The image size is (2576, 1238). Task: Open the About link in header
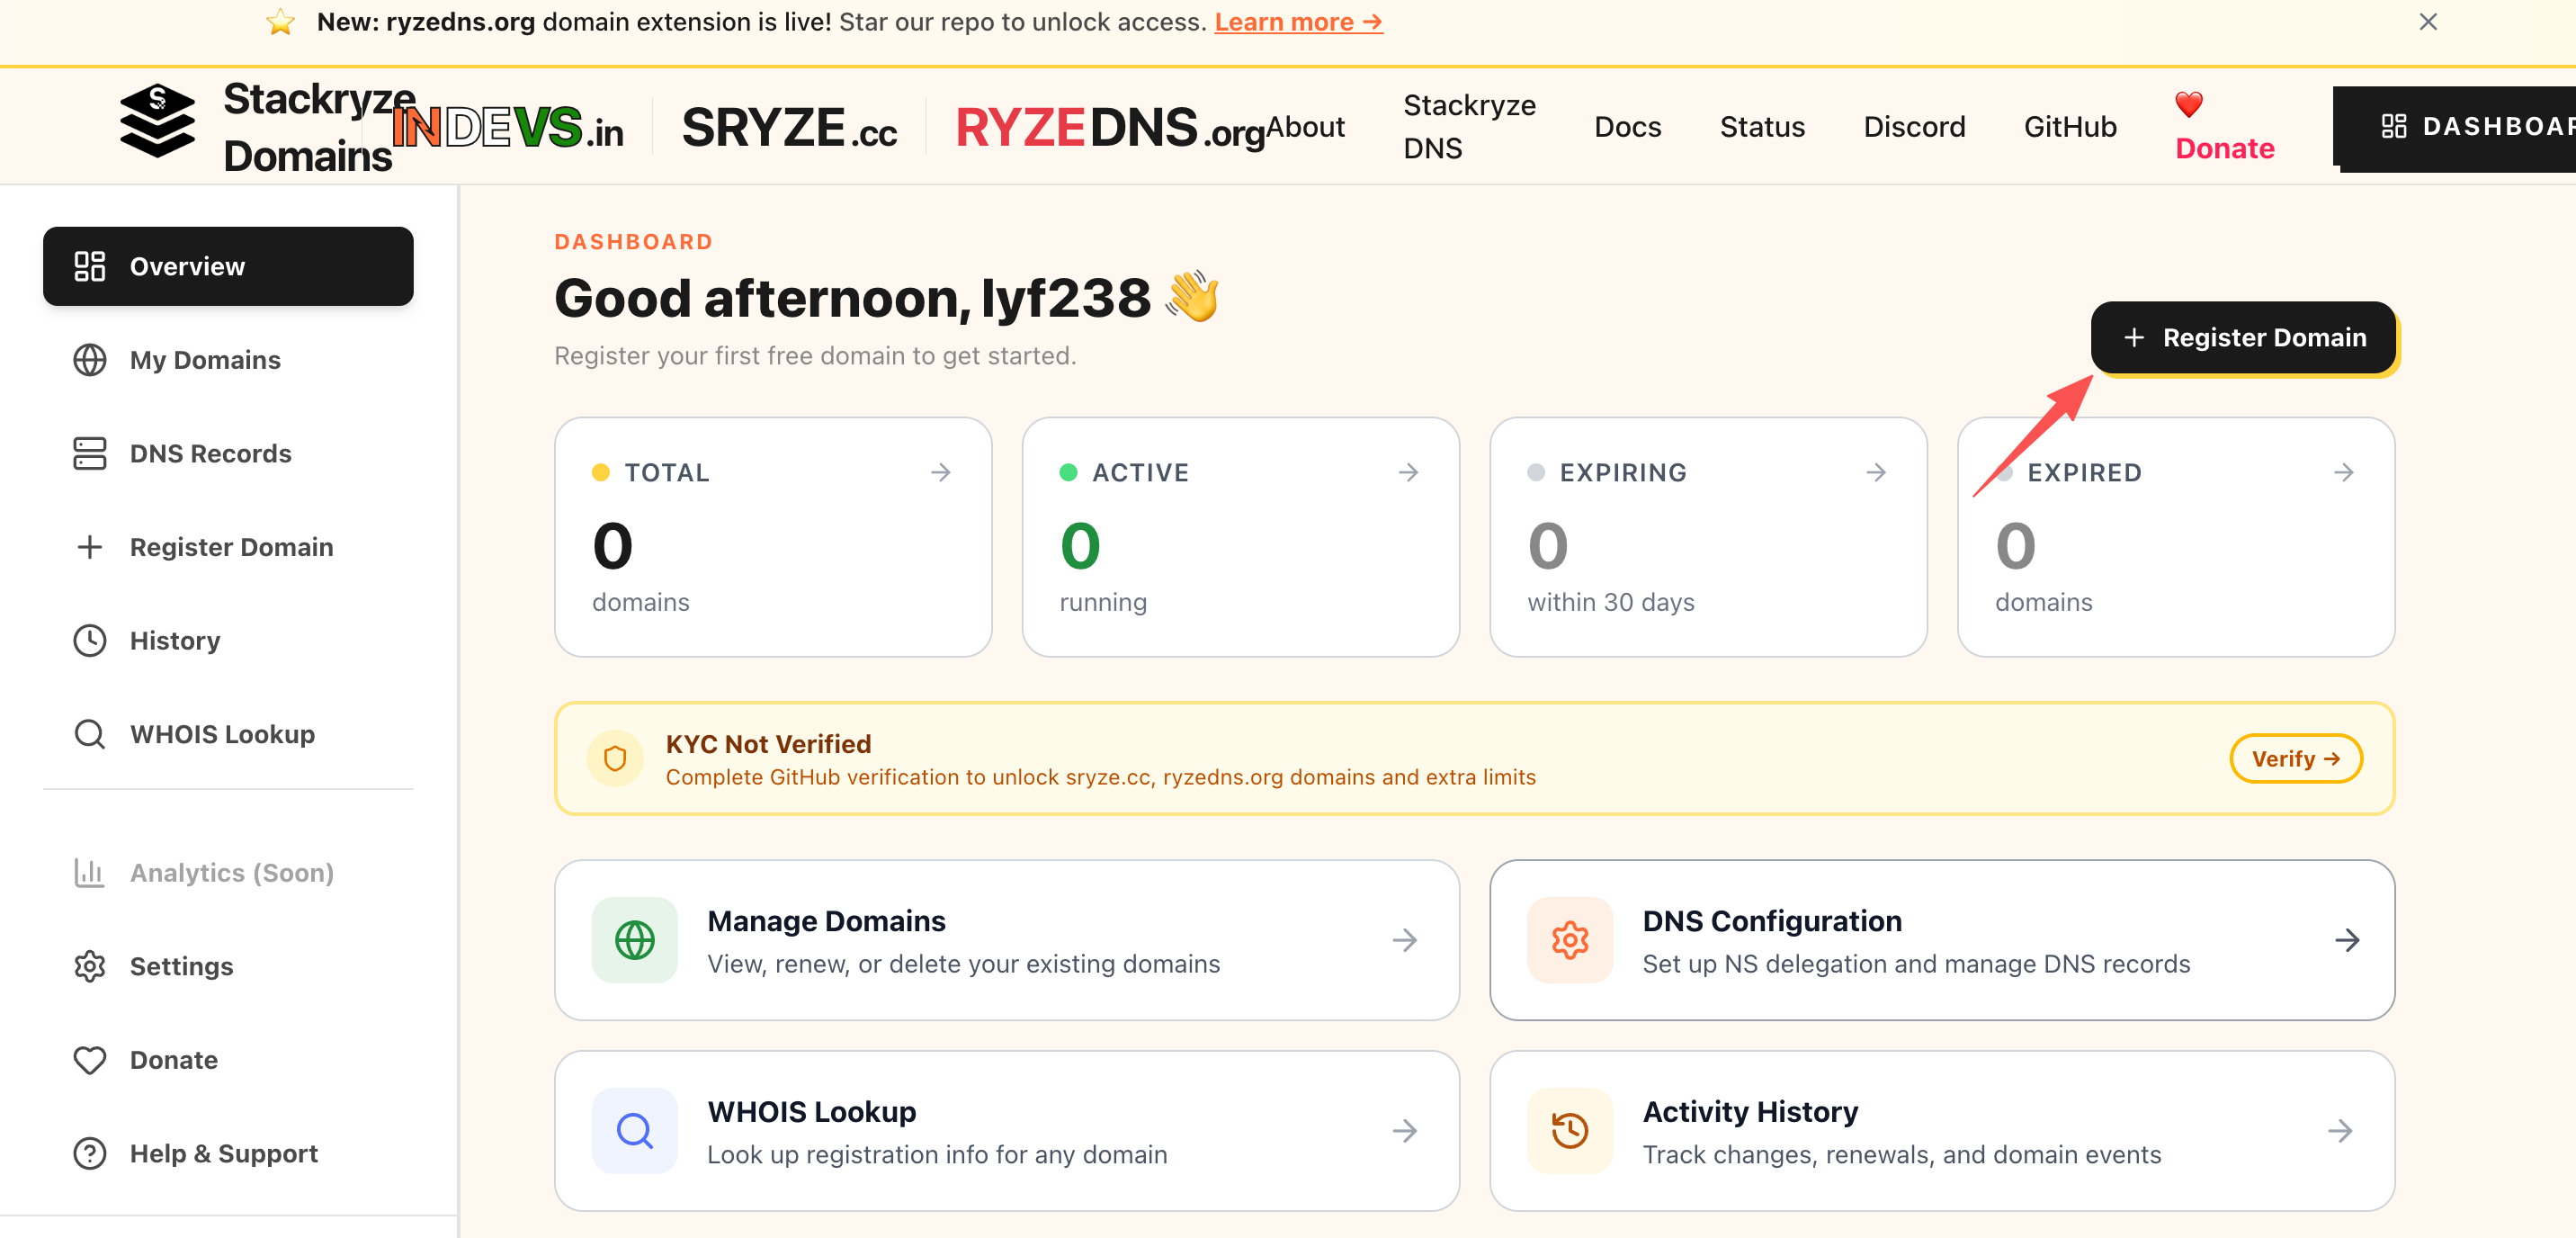click(x=1305, y=127)
